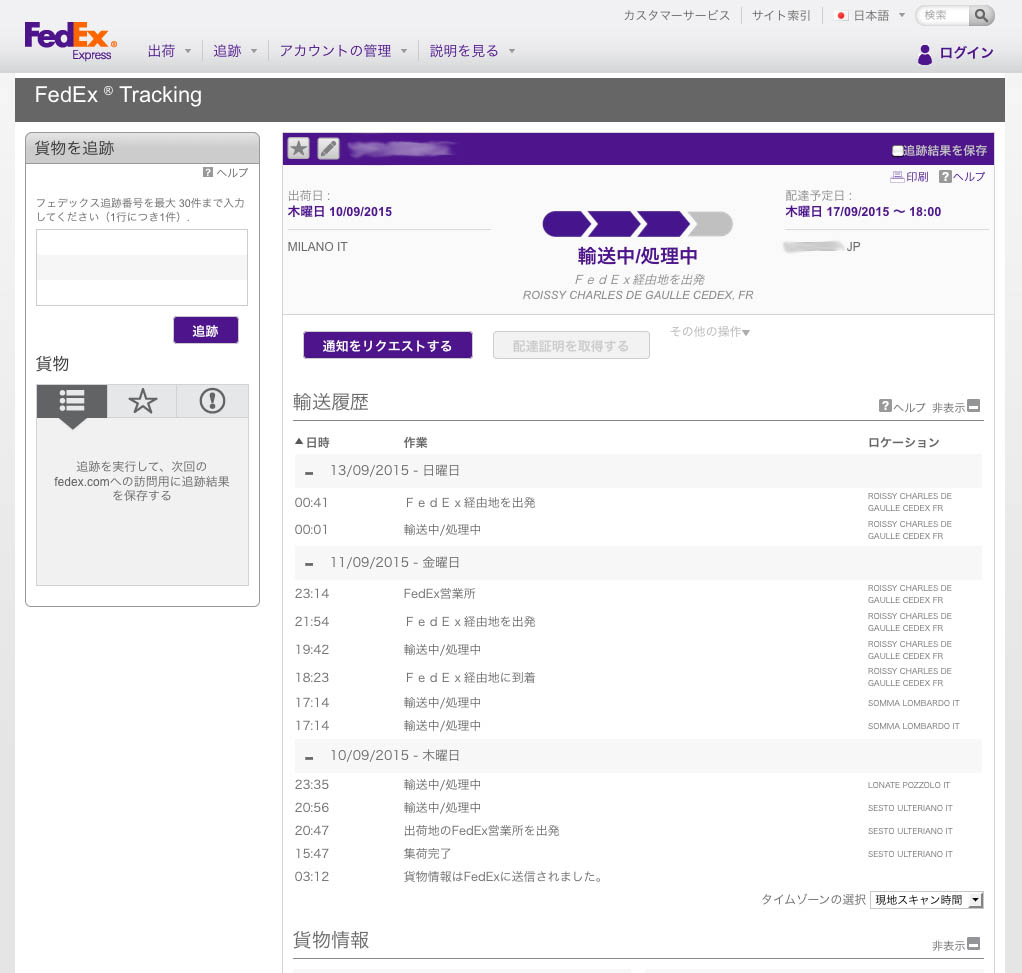This screenshot has height=973, width=1022.
Task: Collapse the 13/09/2015 日曜日 group
Action: [x=309, y=472]
